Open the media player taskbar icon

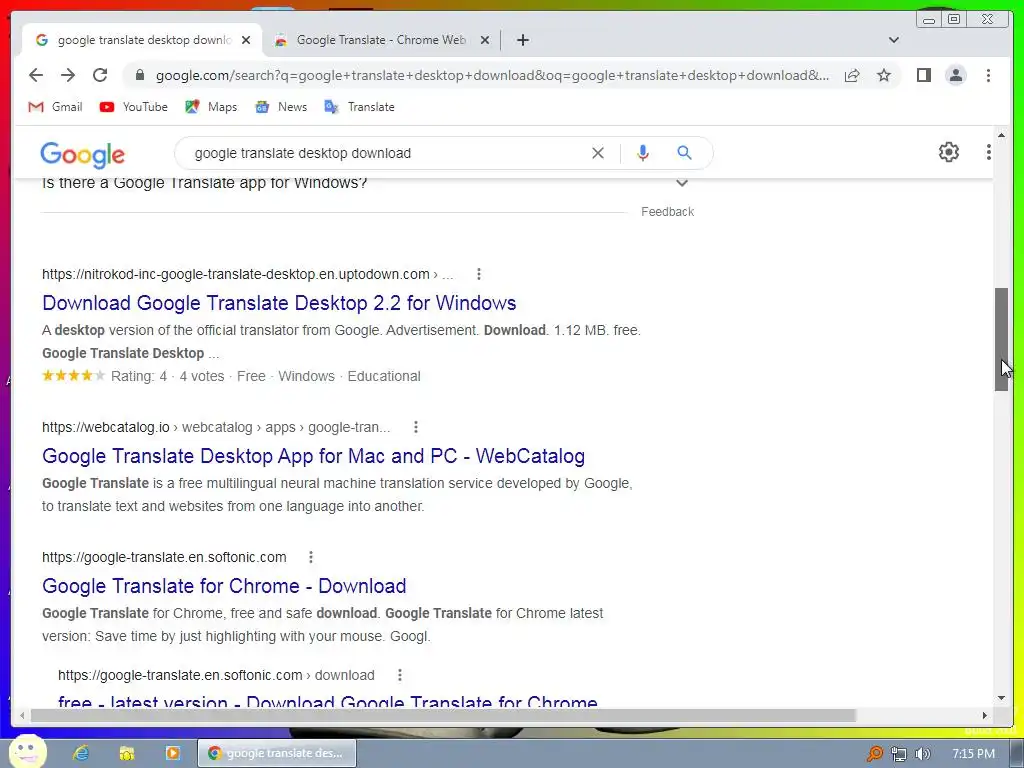[172, 753]
